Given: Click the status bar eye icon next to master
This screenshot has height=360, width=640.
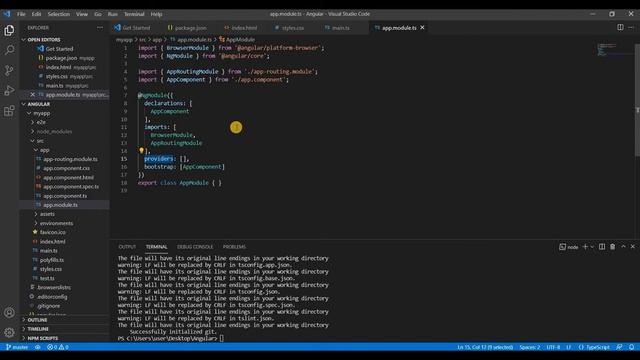Looking at the screenshot, I should click(38, 347).
